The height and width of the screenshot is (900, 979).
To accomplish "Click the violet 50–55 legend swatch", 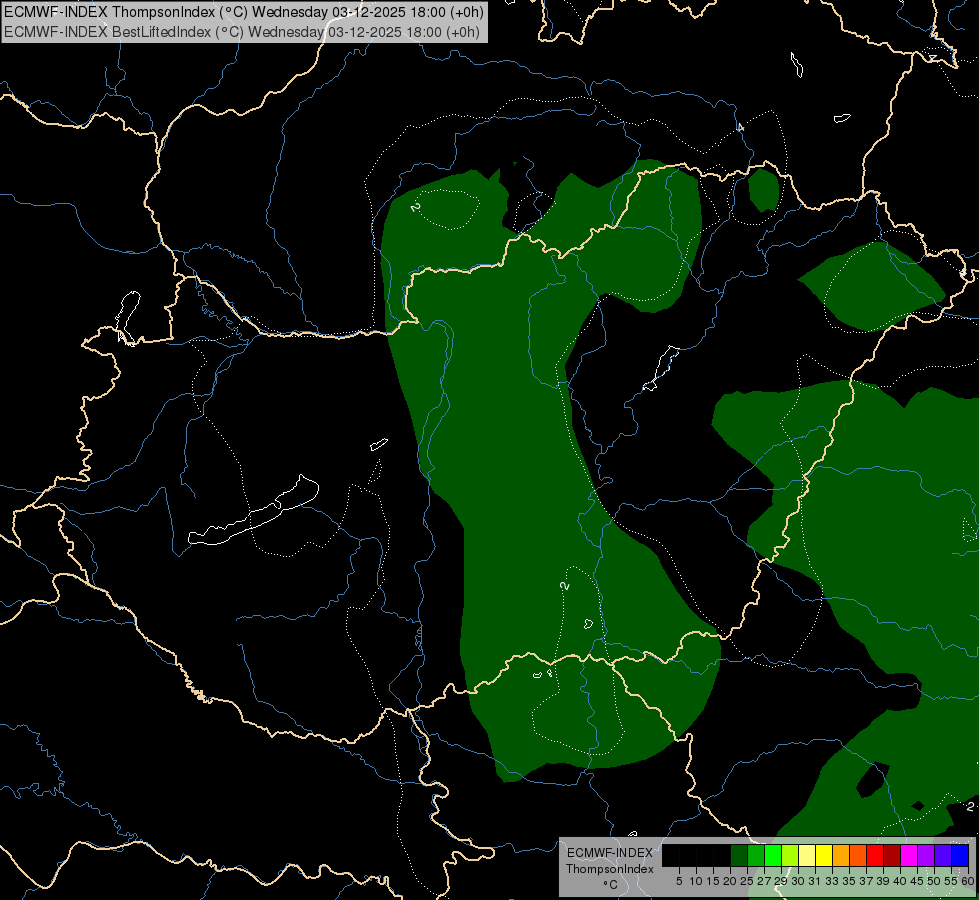I will coord(943,855).
